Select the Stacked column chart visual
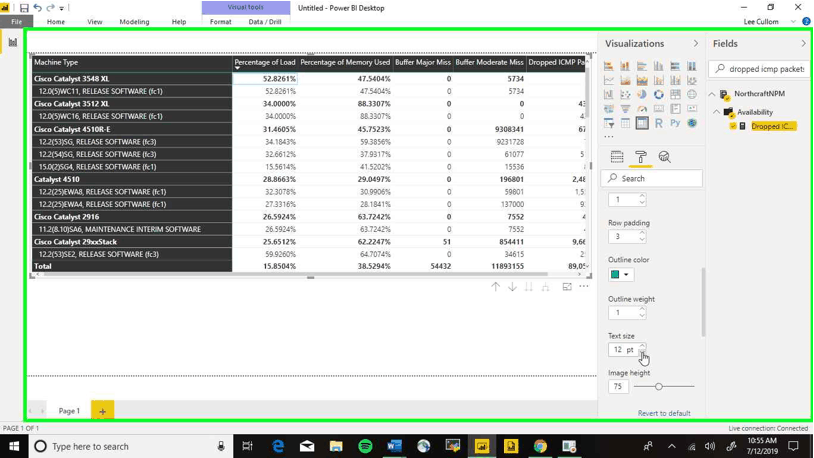Viewport: 814px width, 458px height. [625, 66]
